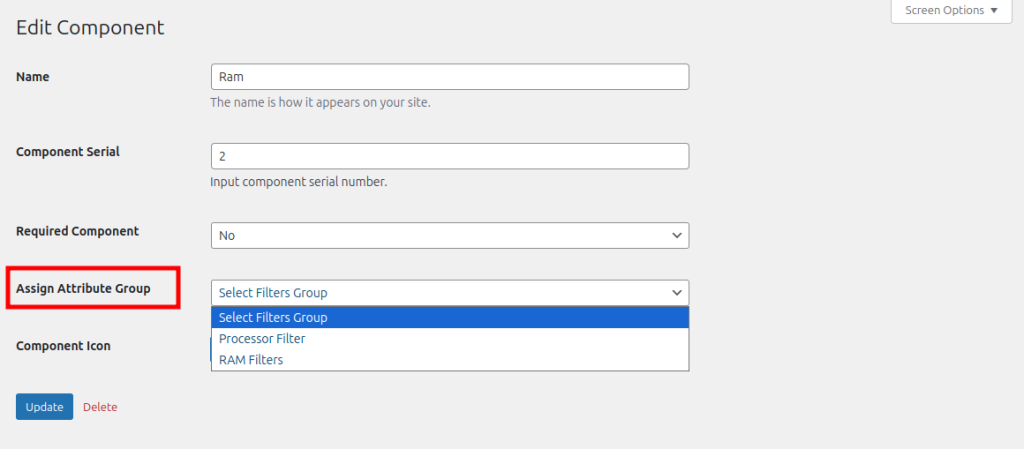Click the Name field label
This screenshot has height=449, width=1024.
click(x=33, y=77)
